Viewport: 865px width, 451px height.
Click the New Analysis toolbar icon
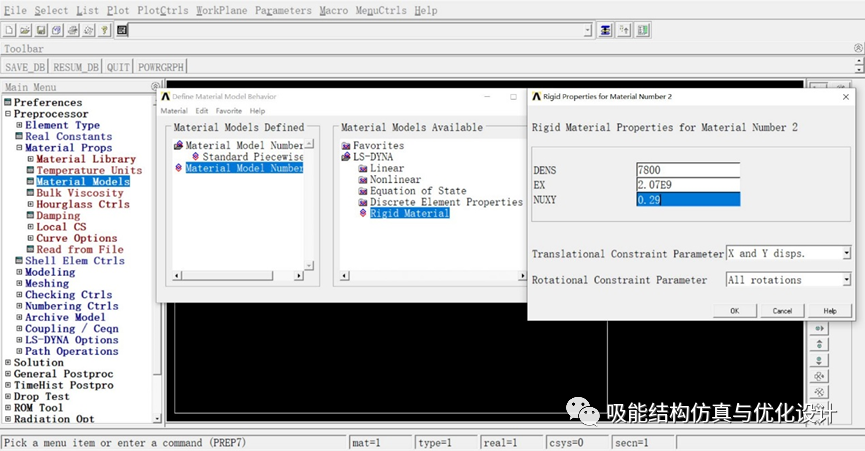(9, 30)
